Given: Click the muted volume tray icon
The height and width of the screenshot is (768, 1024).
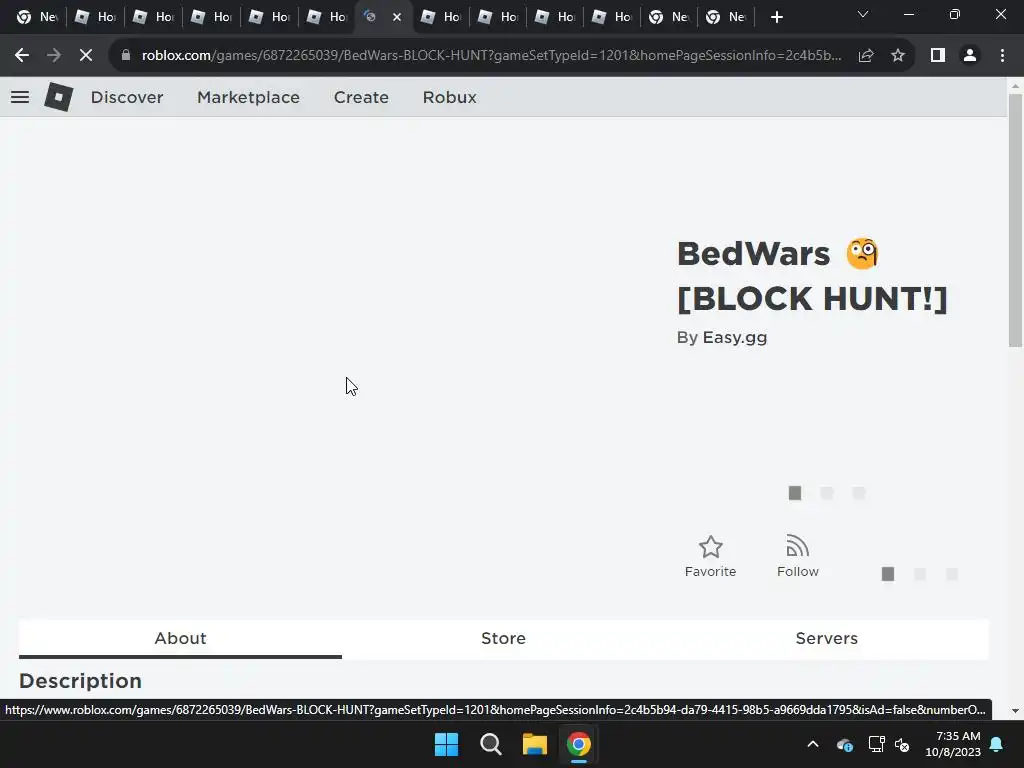Looking at the screenshot, I should coord(902,744).
